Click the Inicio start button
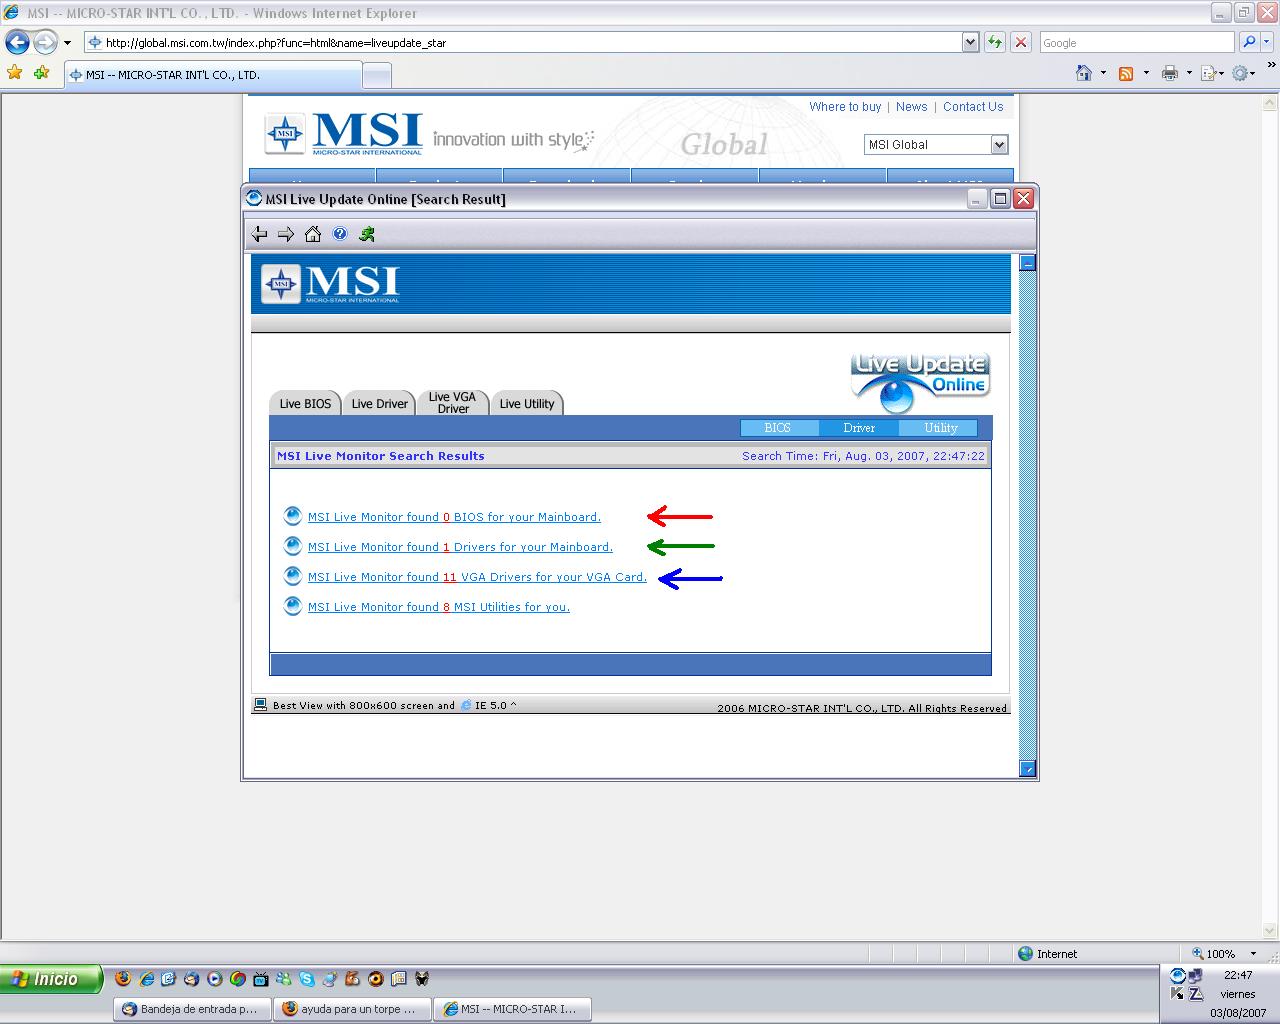Viewport: 1280px width, 1024px height. point(51,979)
